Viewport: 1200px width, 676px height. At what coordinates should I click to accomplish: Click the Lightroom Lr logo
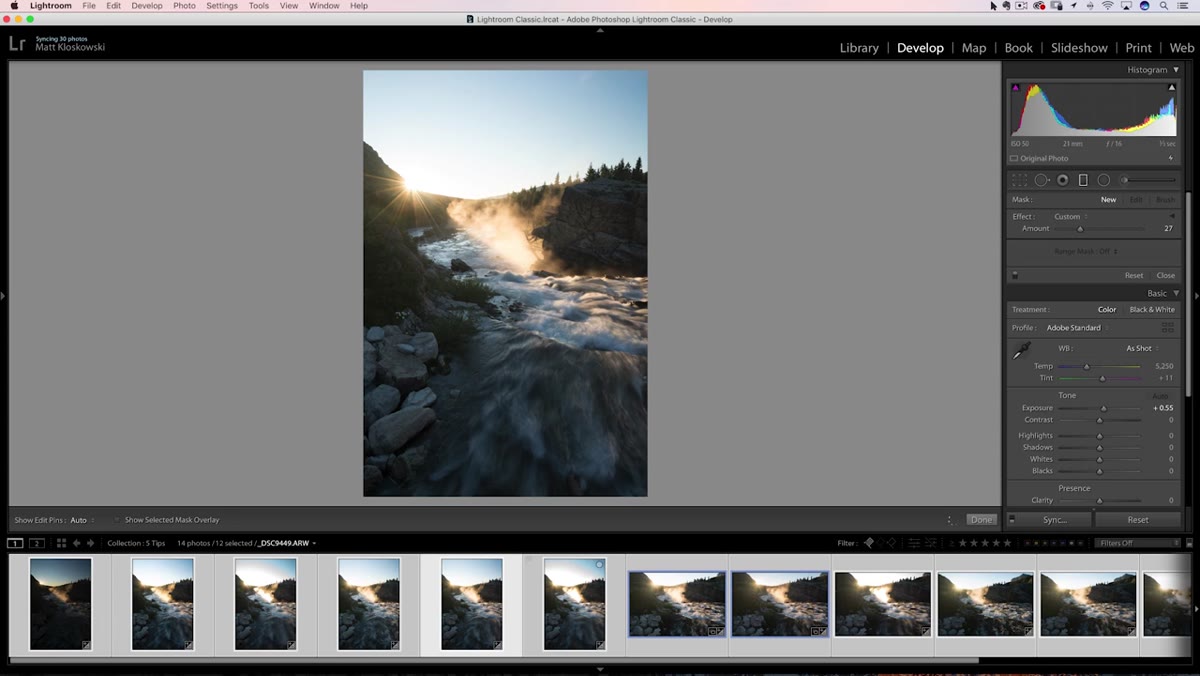point(17,43)
